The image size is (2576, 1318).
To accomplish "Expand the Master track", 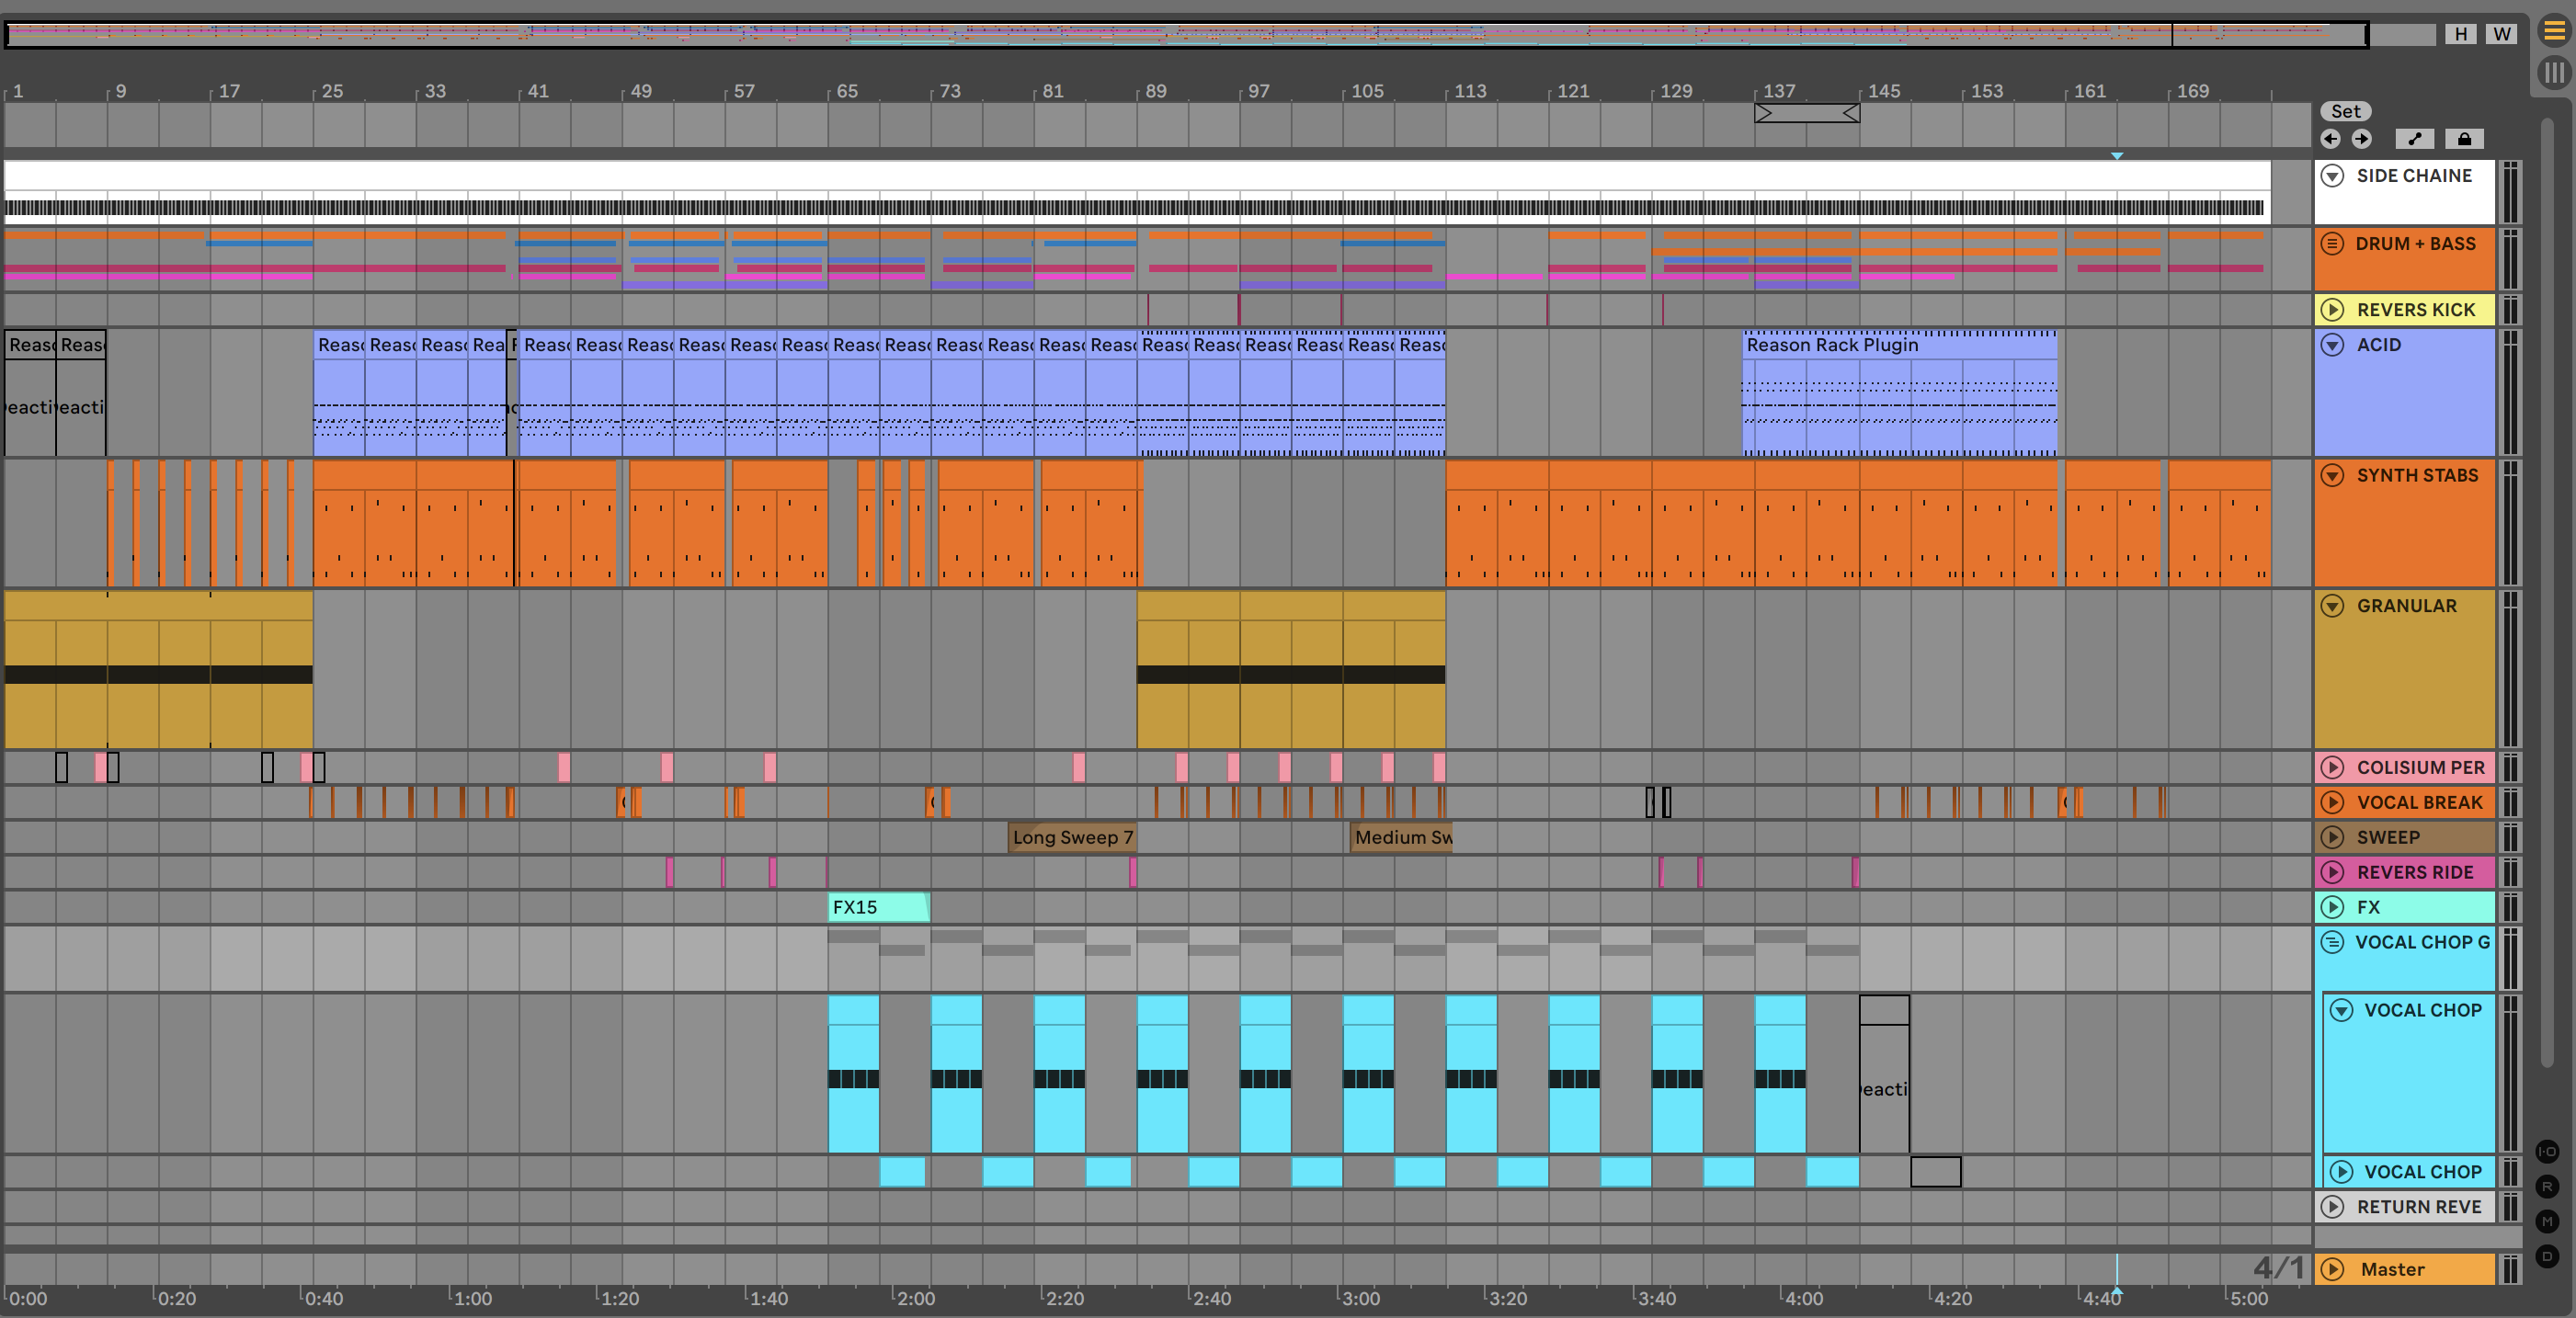I will [2332, 1269].
